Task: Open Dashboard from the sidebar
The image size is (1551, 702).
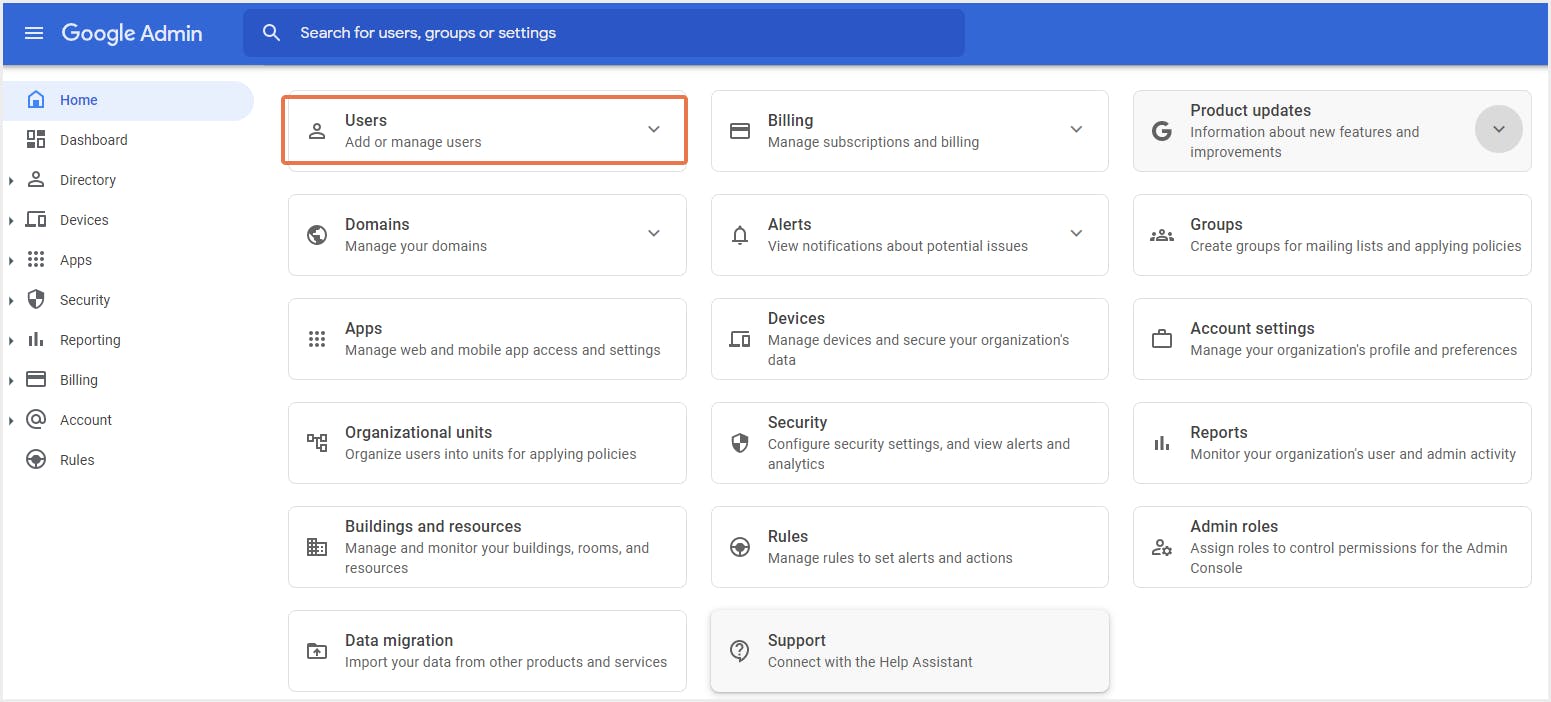Action: point(93,139)
